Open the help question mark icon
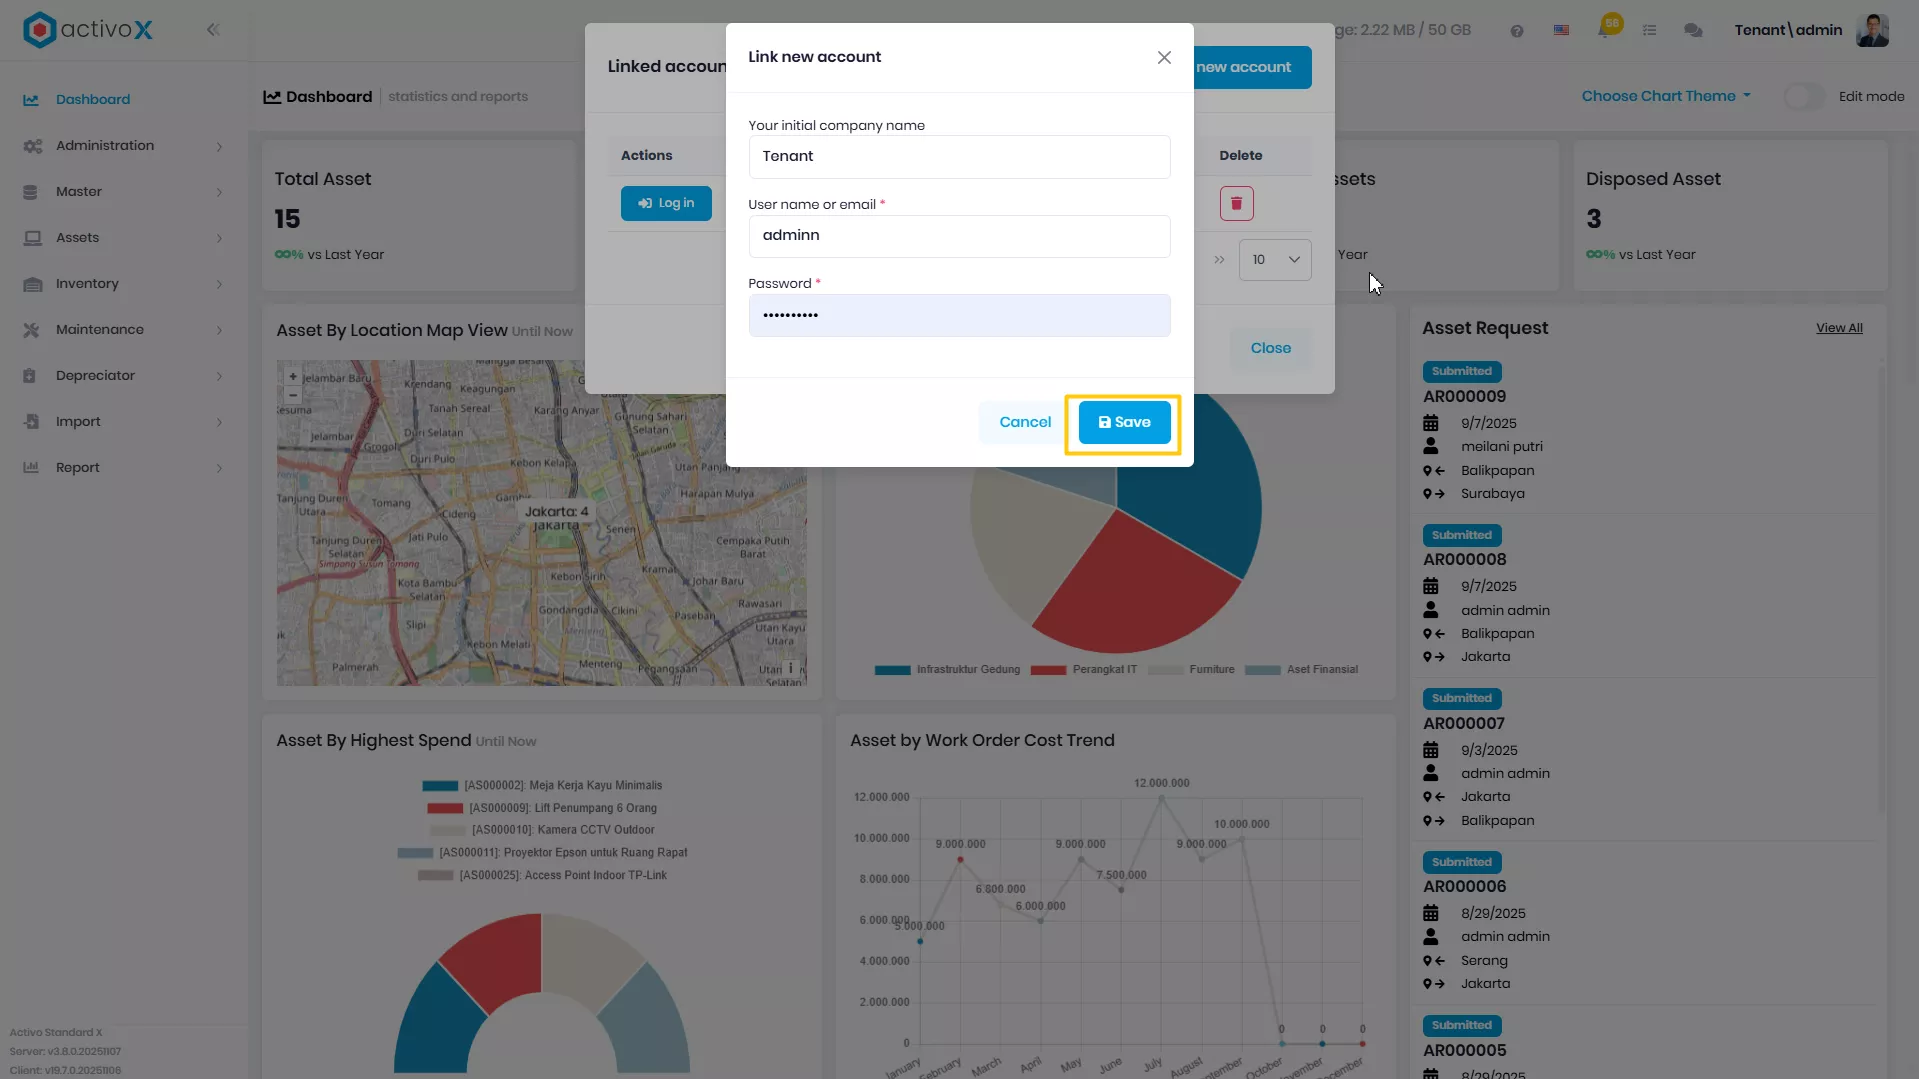Viewport: 1919px width, 1079px height. pos(1517,31)
